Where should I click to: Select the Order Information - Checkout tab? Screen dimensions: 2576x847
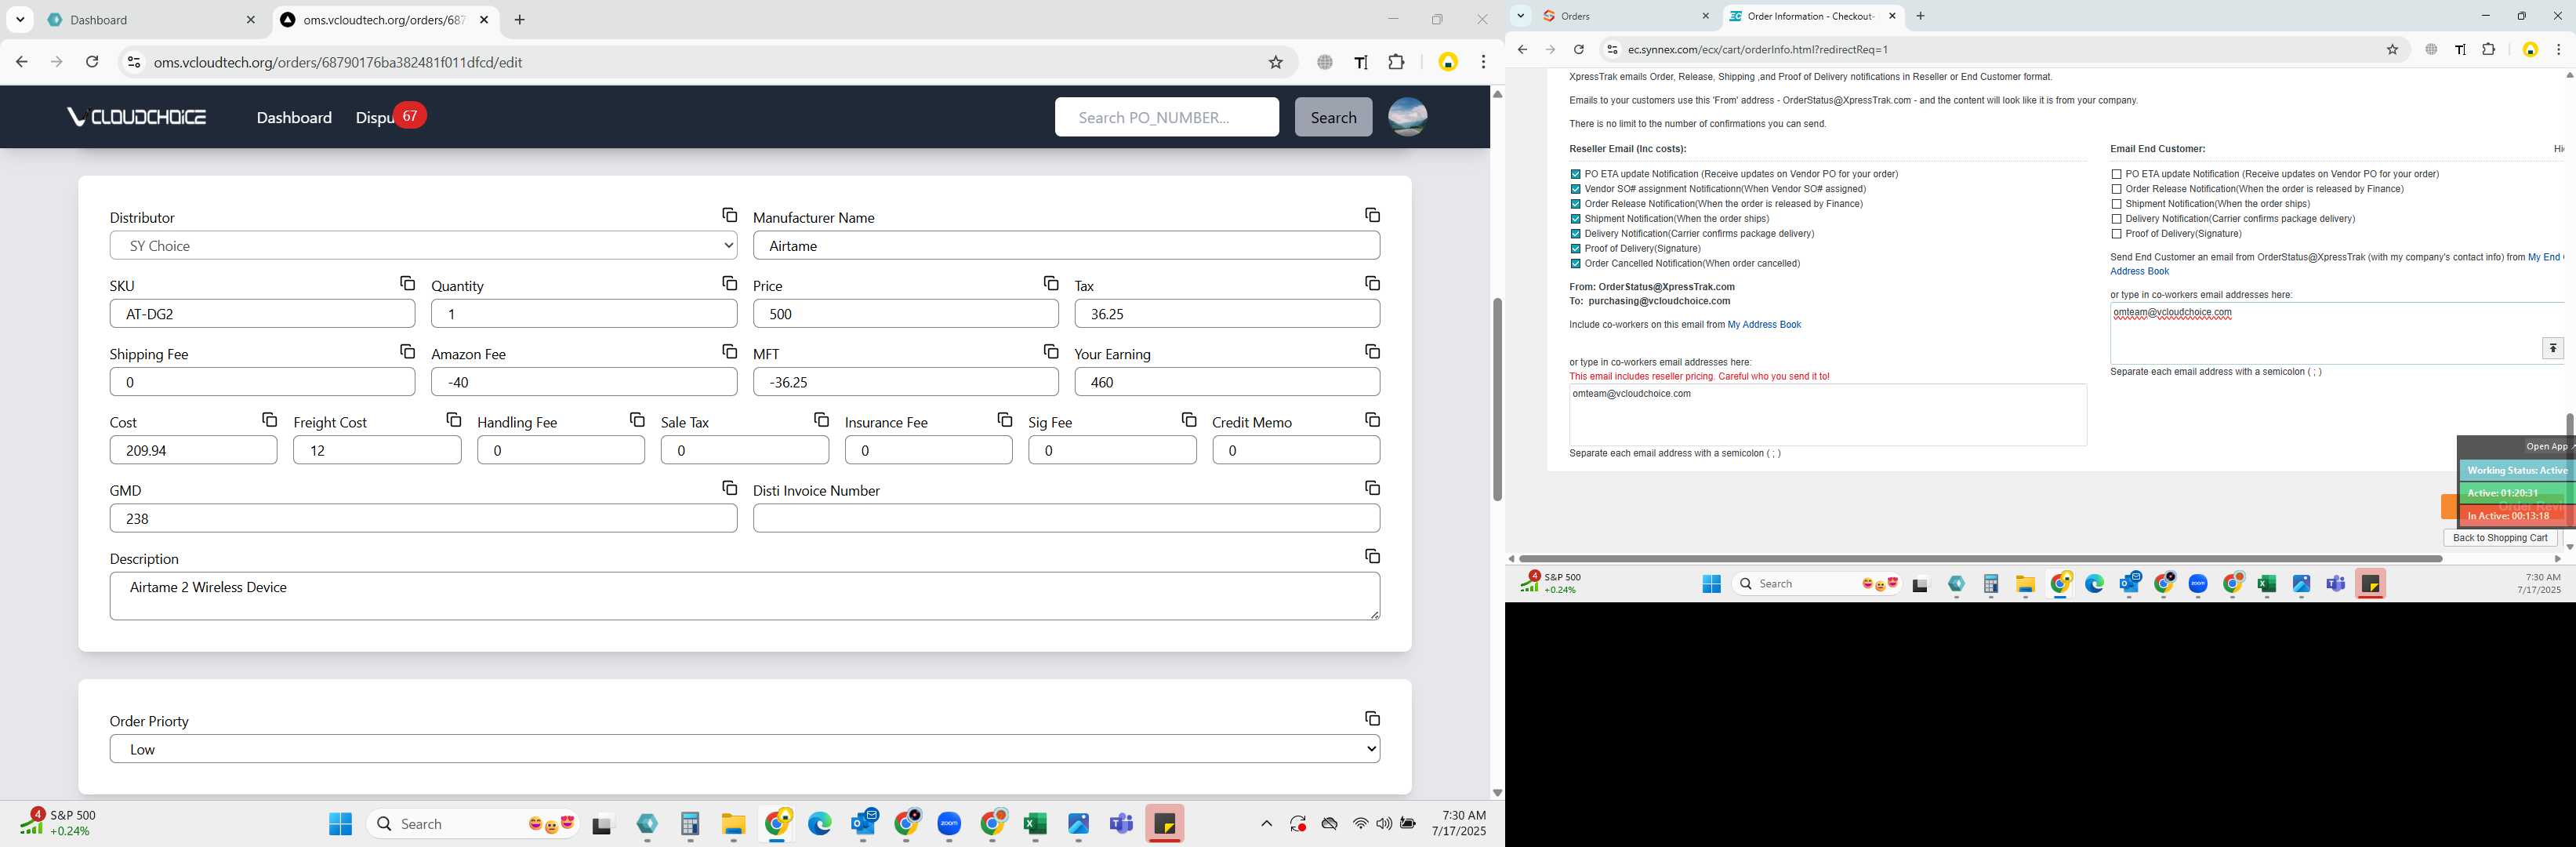(1812, 16)
